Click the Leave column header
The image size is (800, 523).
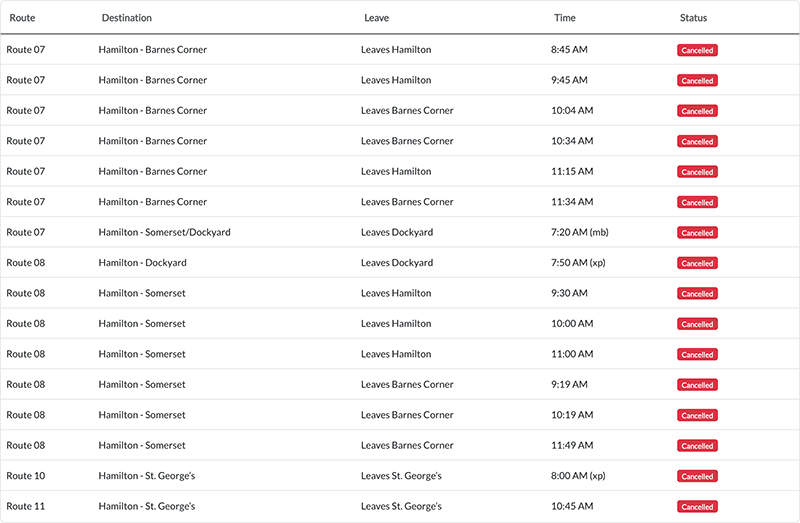pos(376,18)
